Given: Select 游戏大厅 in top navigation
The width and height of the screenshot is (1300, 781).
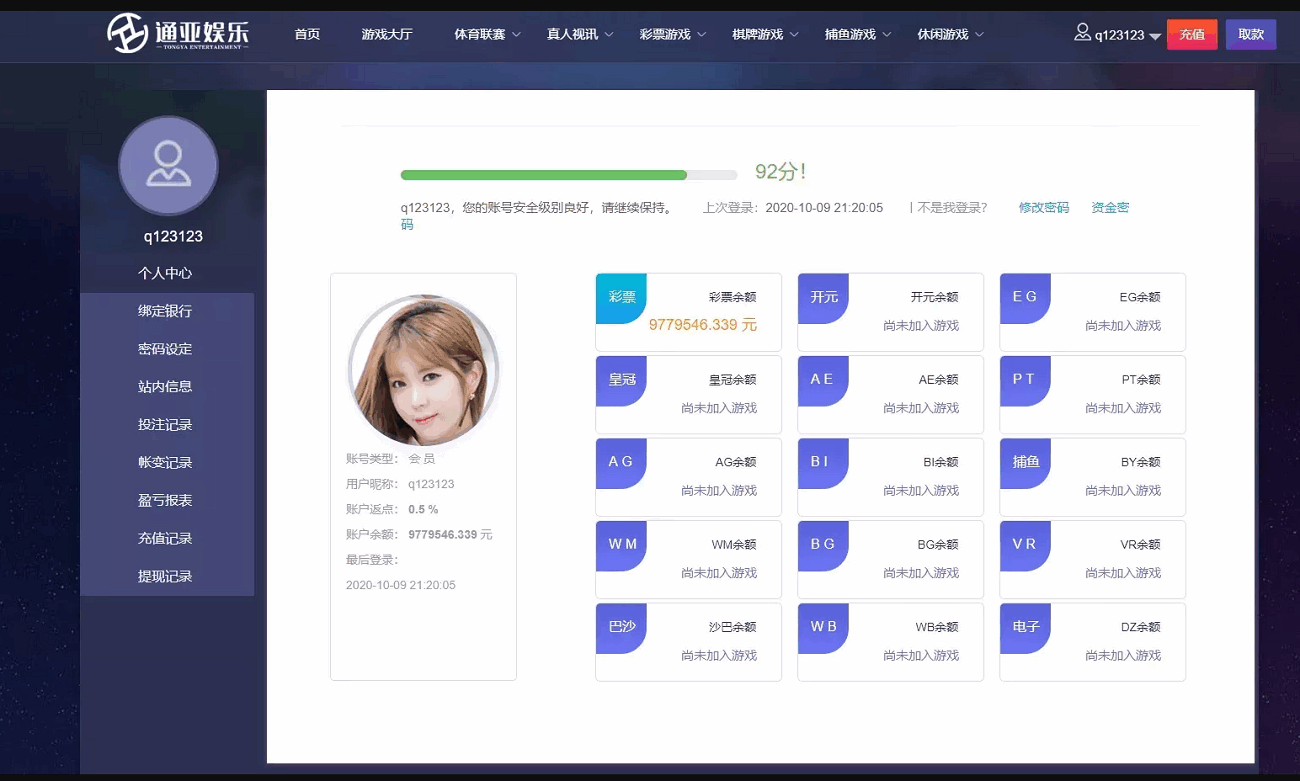Looking at the screenshot, I should pos(387,35).
